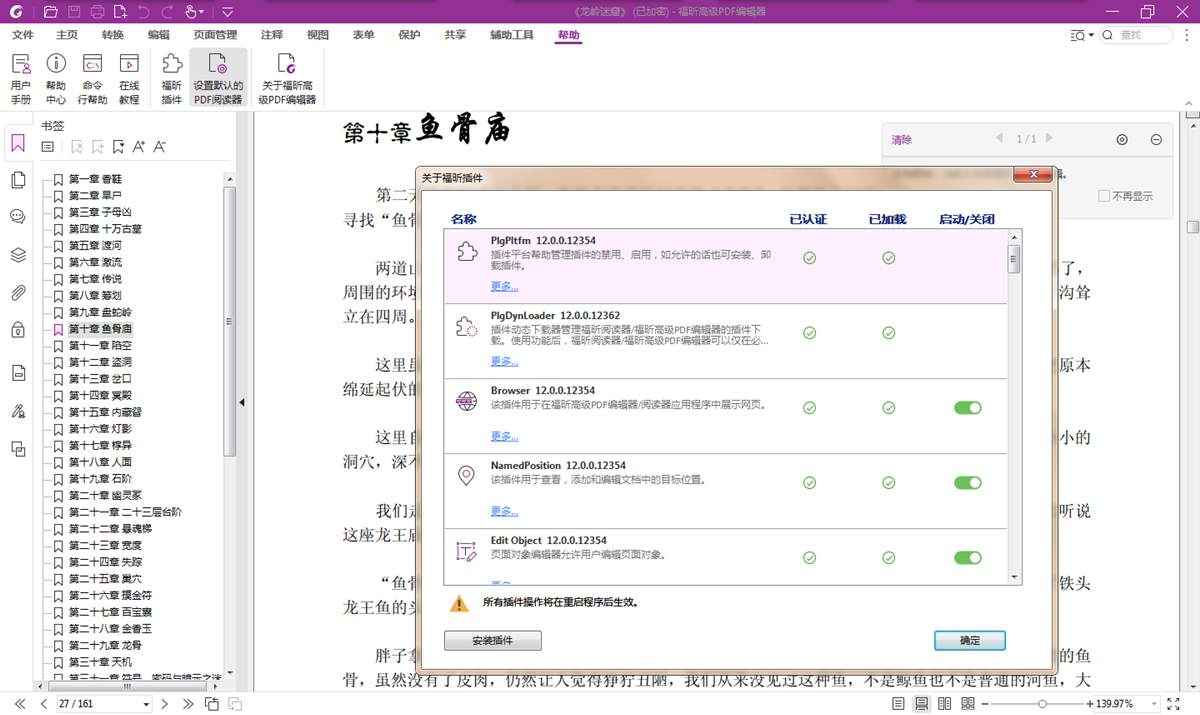Open the layers panel icon in the sidebar

point(18,255)
